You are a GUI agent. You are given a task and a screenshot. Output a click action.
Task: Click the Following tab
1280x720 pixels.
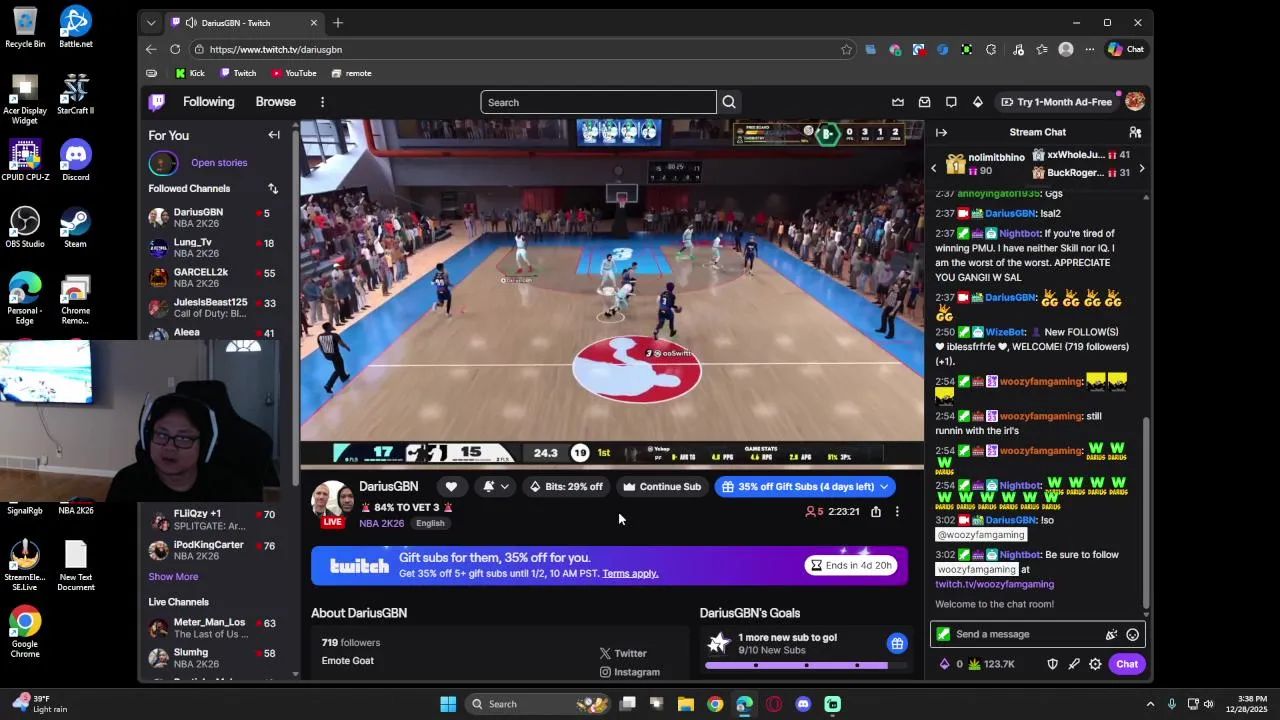[x=208, y=102]
